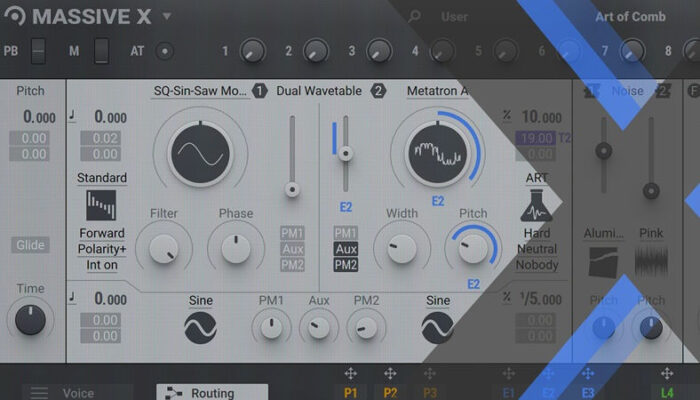
Task: Open the Metatron wavetable selector
Action: tap(438, 91)
